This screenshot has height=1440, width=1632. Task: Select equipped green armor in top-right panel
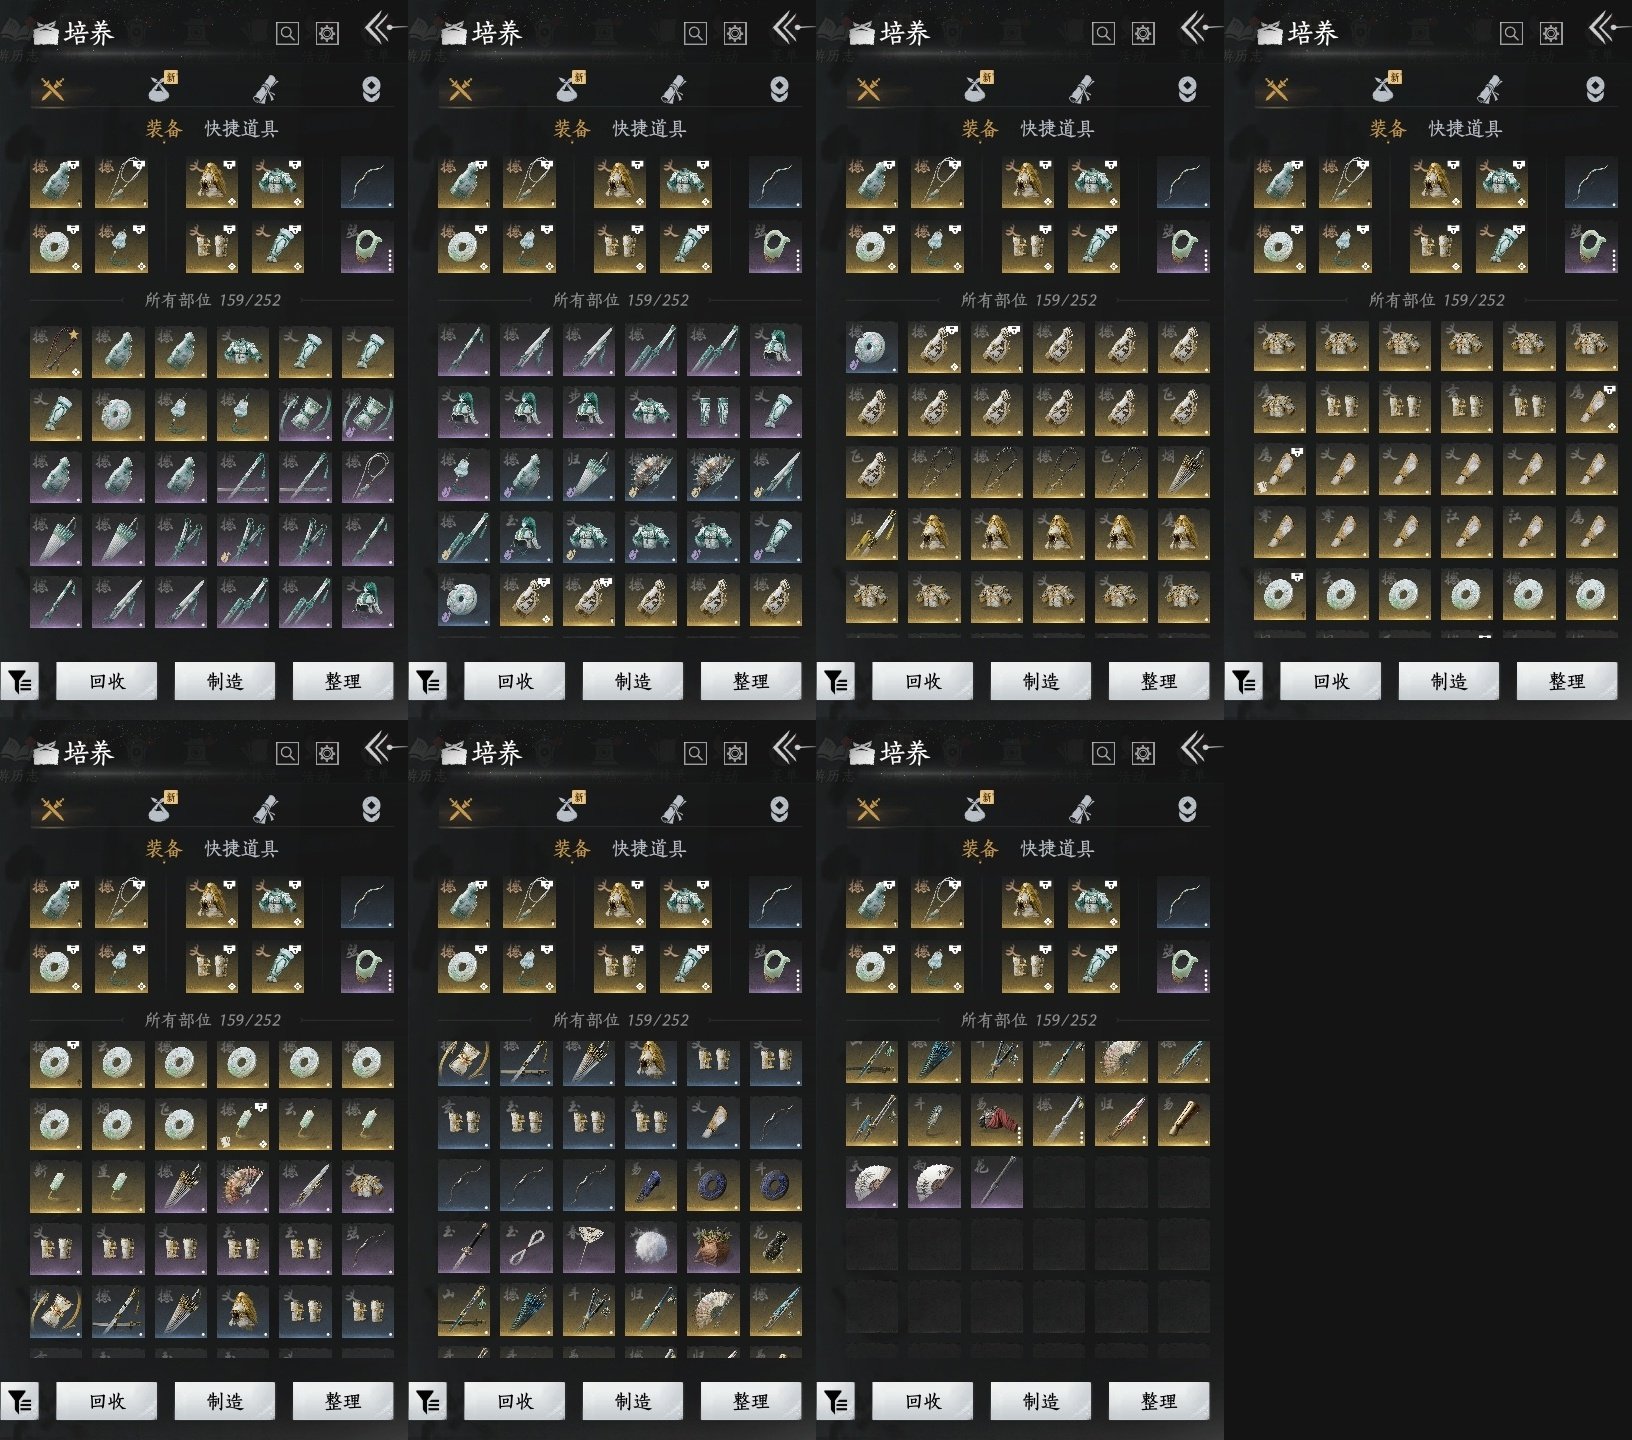pyautogui.click(x=1501, y=183)
